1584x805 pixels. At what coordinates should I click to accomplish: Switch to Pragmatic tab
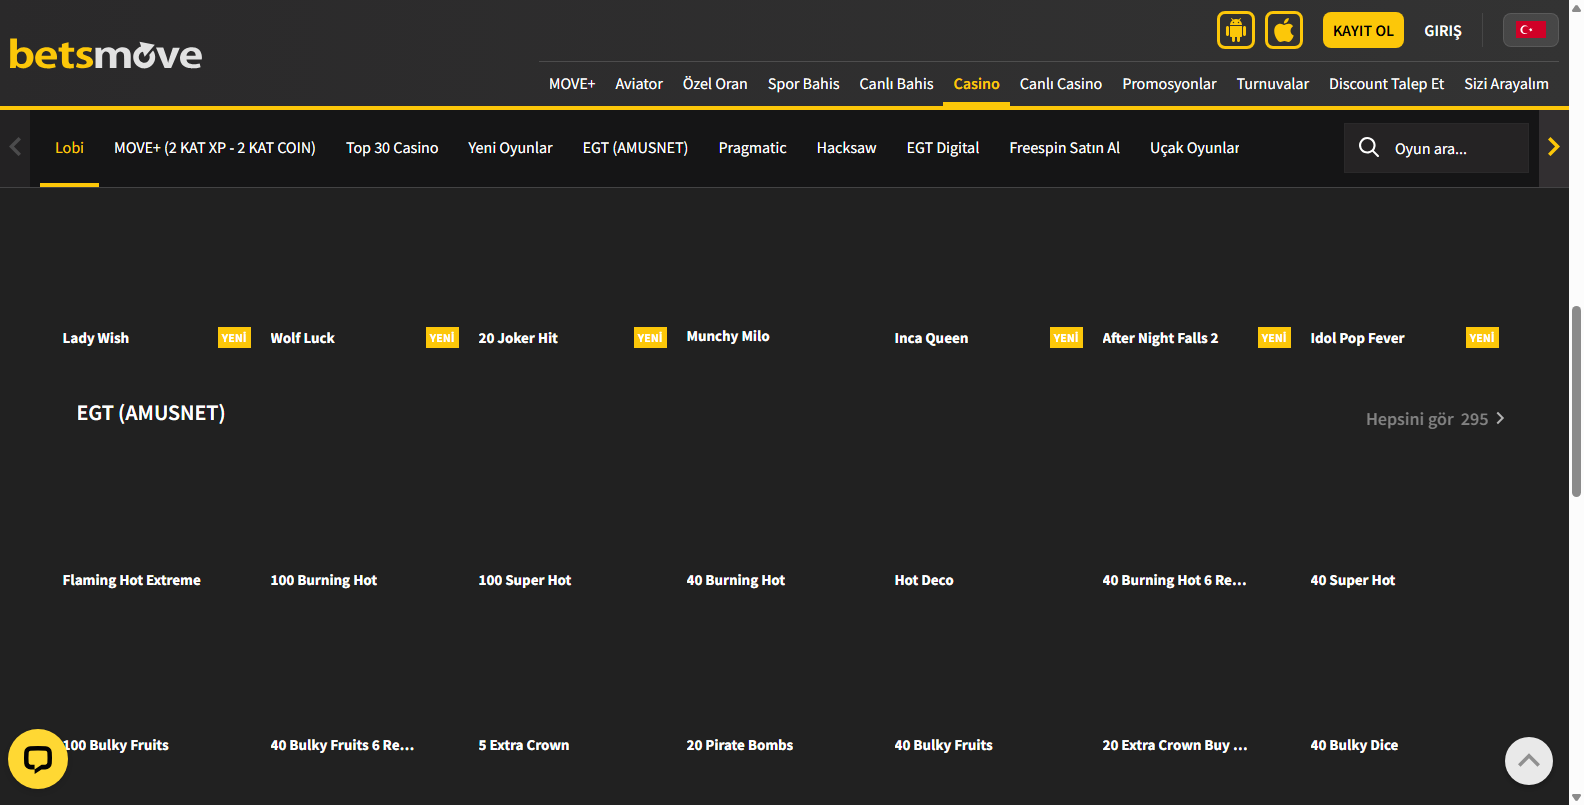pyautogui.click(x=753, y=148)
